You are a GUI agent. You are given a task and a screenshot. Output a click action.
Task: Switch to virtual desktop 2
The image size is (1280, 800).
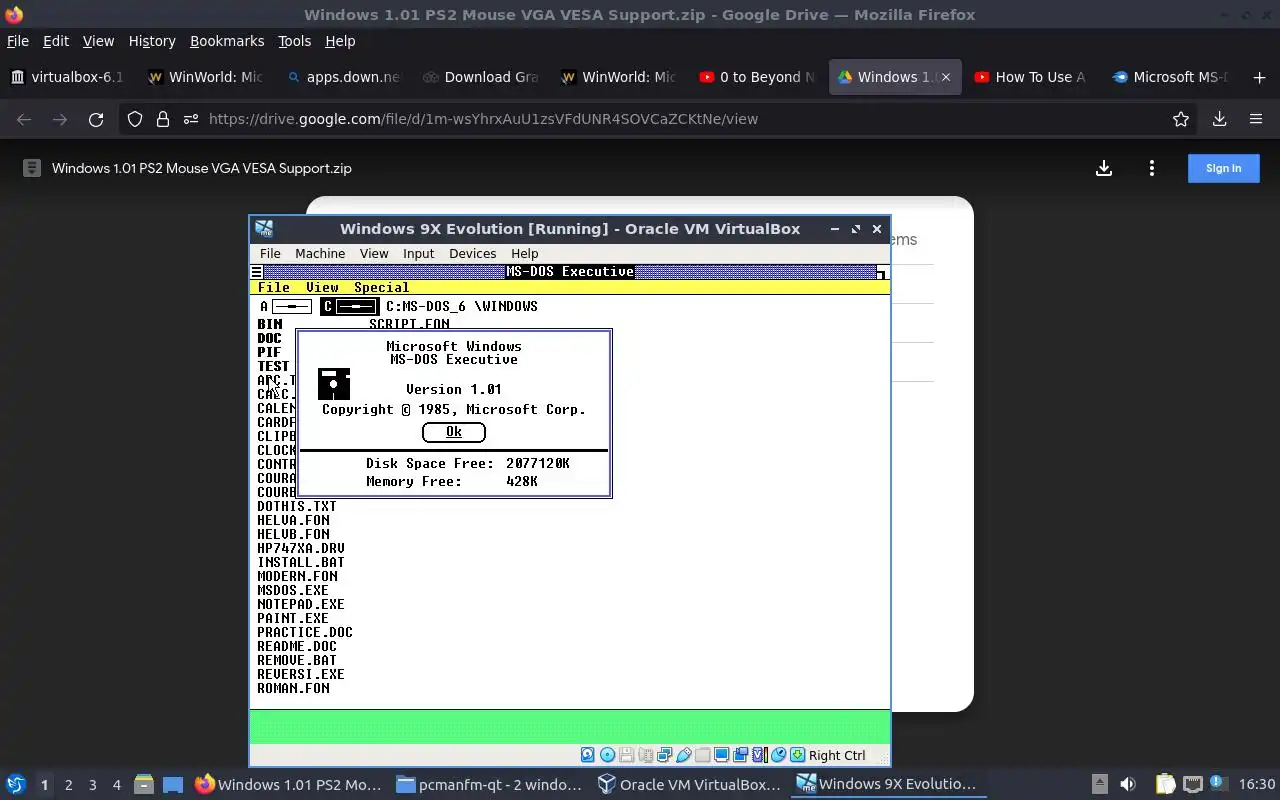68,785
